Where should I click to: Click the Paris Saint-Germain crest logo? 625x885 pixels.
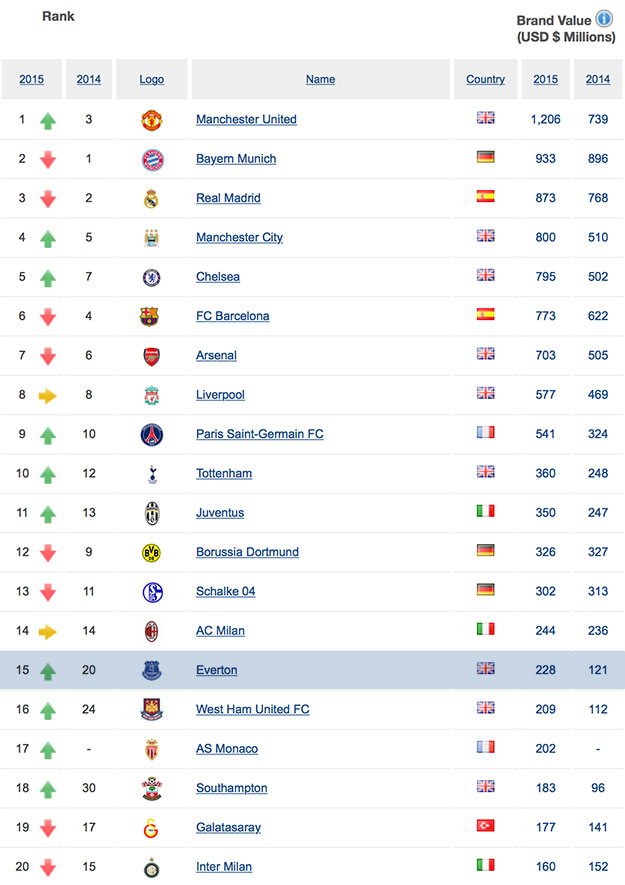152,435
